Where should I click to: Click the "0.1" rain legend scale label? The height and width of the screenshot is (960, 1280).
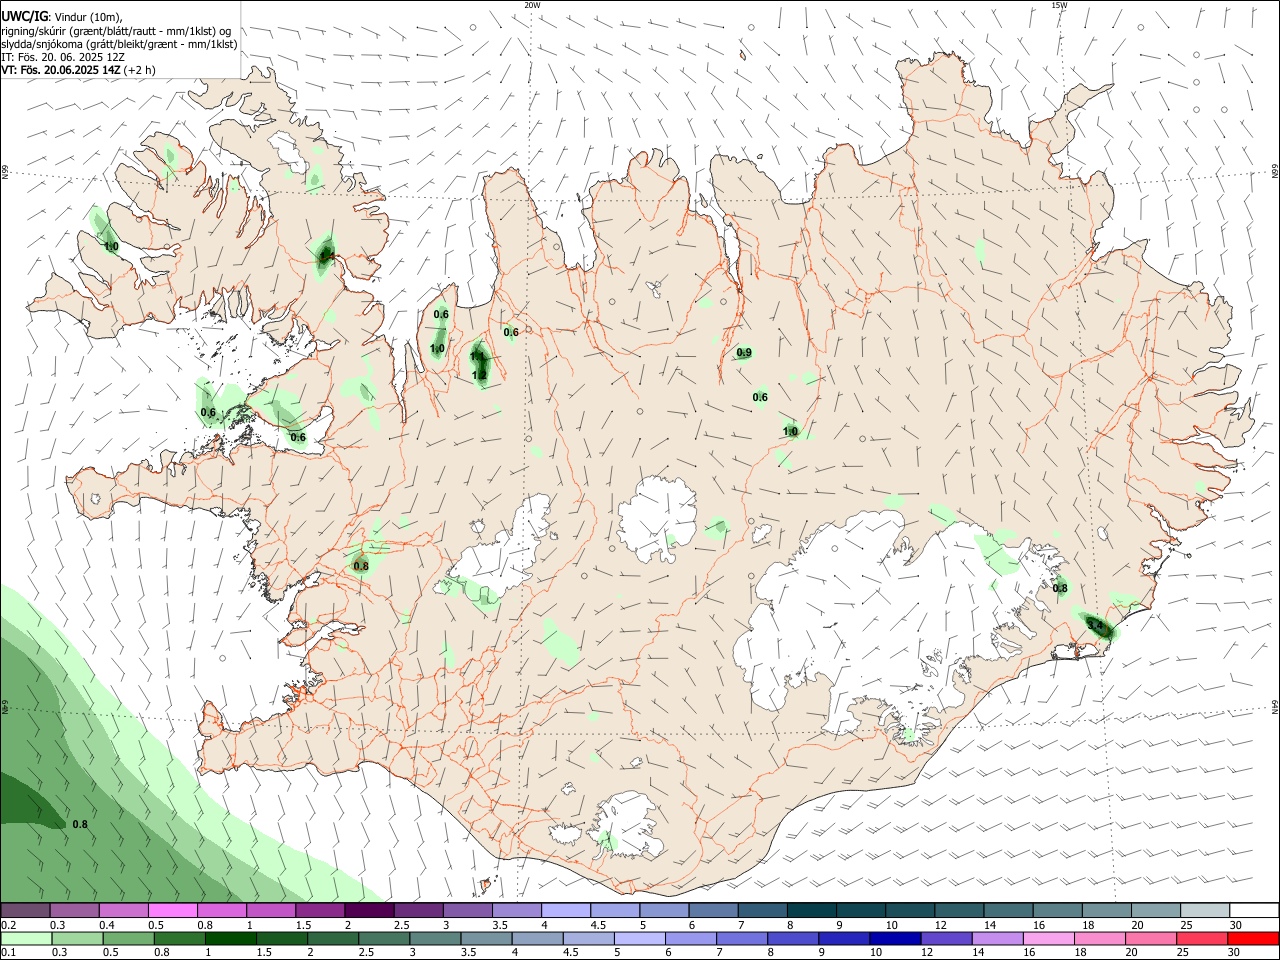tap(8, 953)
